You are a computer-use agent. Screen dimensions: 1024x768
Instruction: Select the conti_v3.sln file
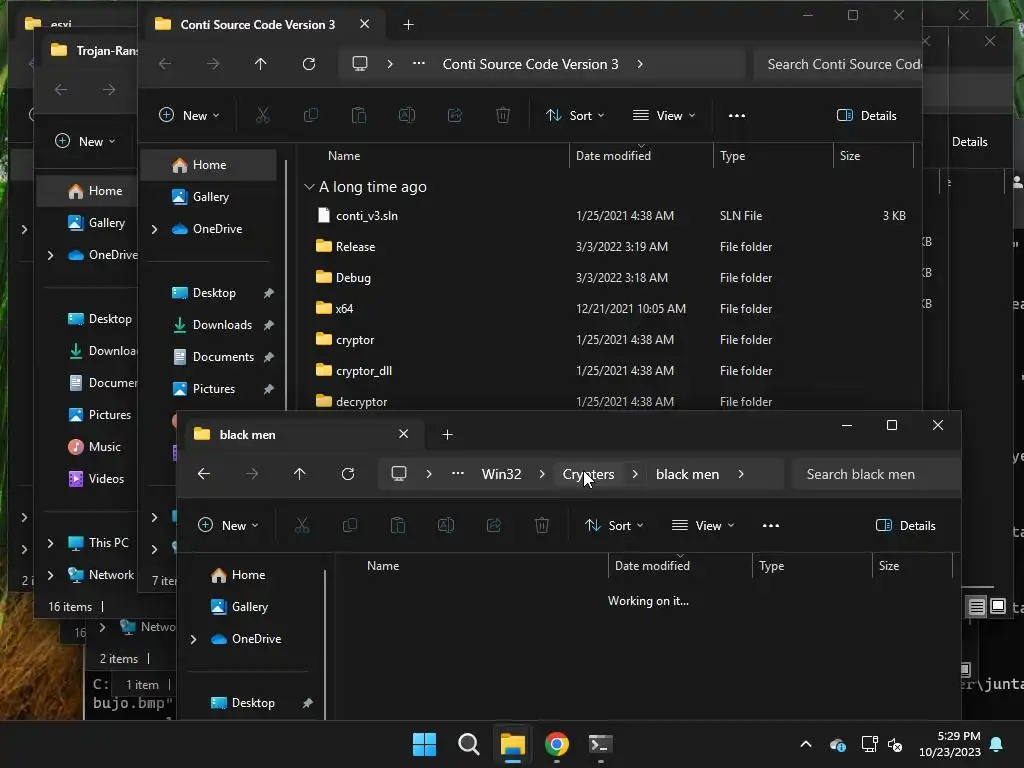(366, 216)
